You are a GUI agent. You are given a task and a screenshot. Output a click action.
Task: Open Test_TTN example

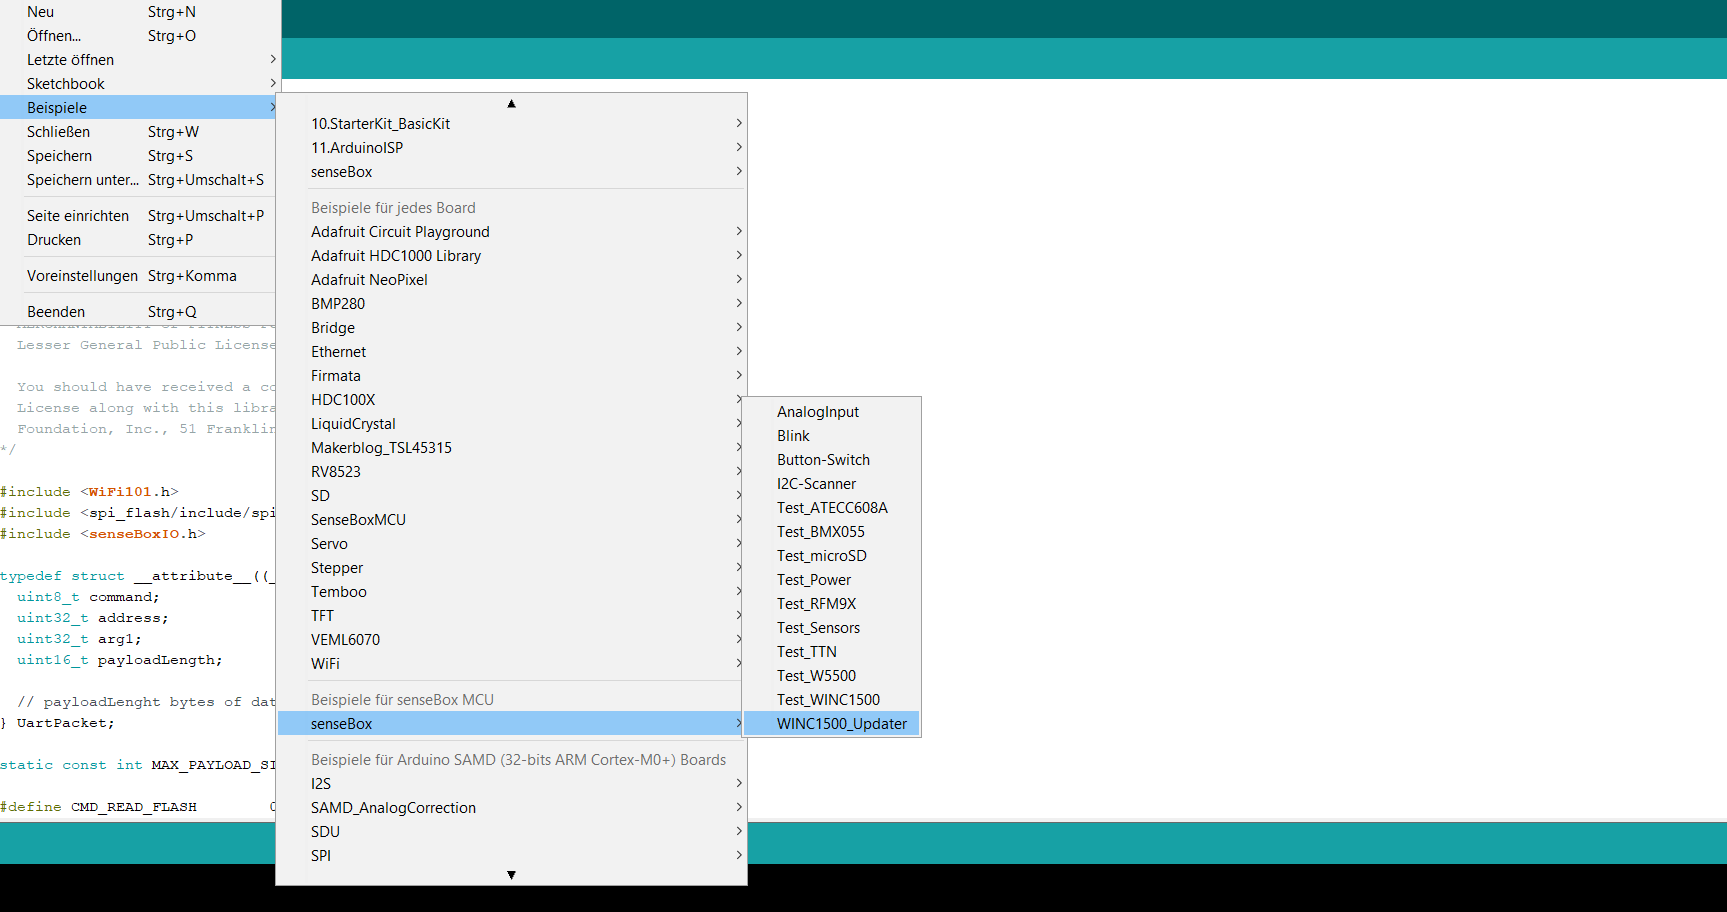click(831, 652)
